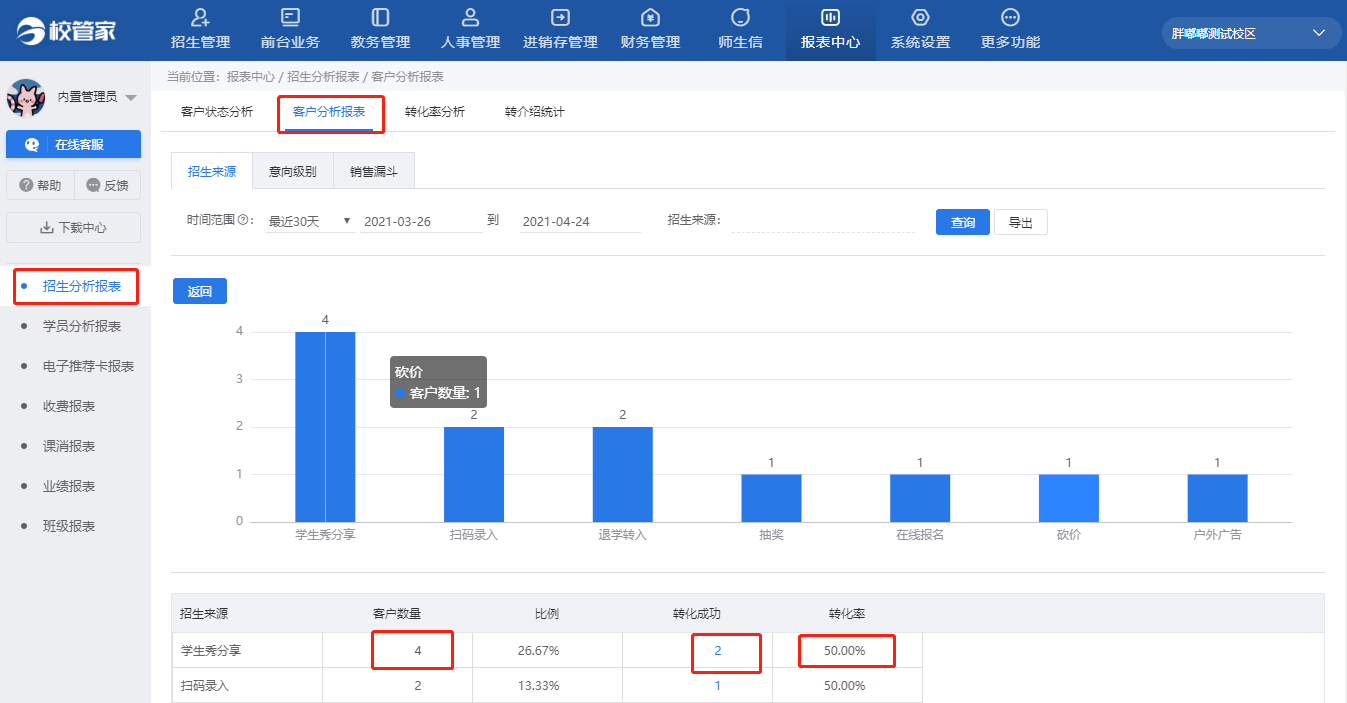
Task: Click the 在线客服 button
Action: coord(74,145)
